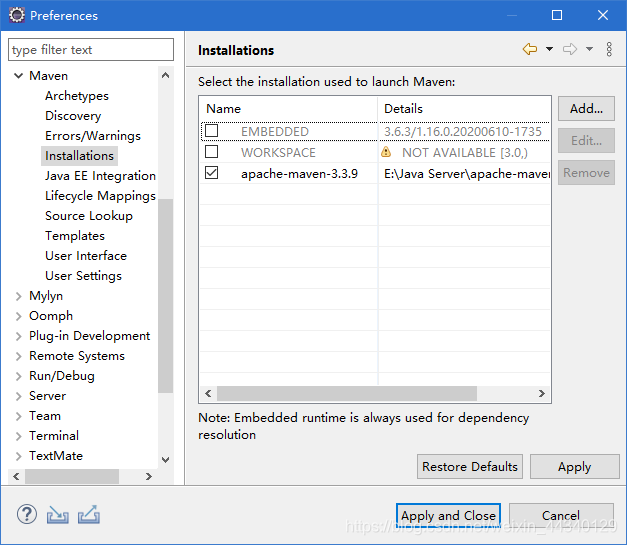This screenshot has width=627, height=545.
Task: Click installations table scroll-left arrow
Action: [x=208, y=393]
